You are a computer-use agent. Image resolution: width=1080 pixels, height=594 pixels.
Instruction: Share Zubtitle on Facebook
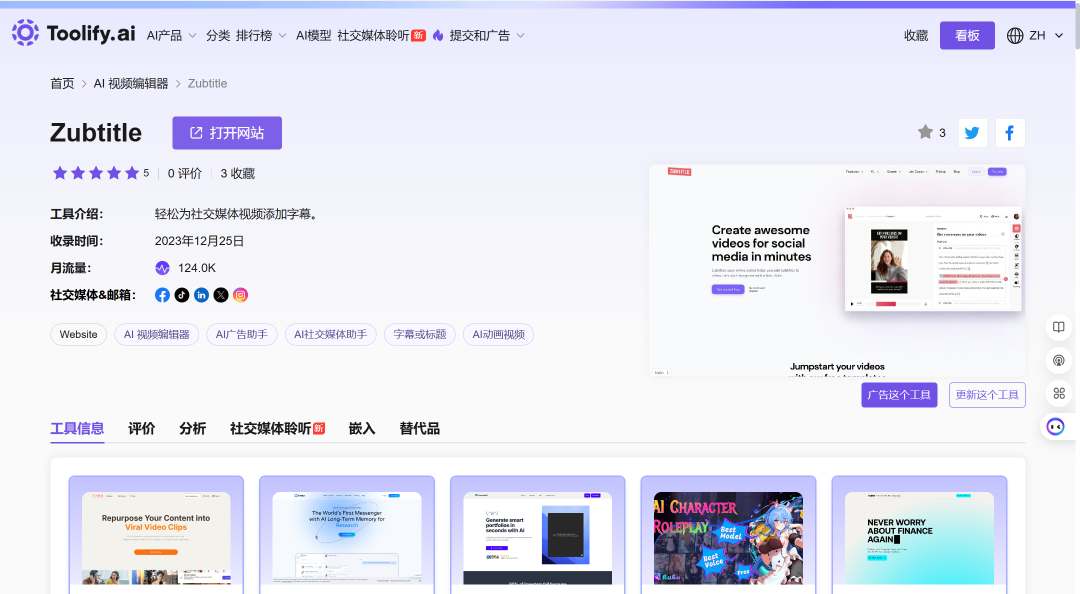coord(1010,133)
